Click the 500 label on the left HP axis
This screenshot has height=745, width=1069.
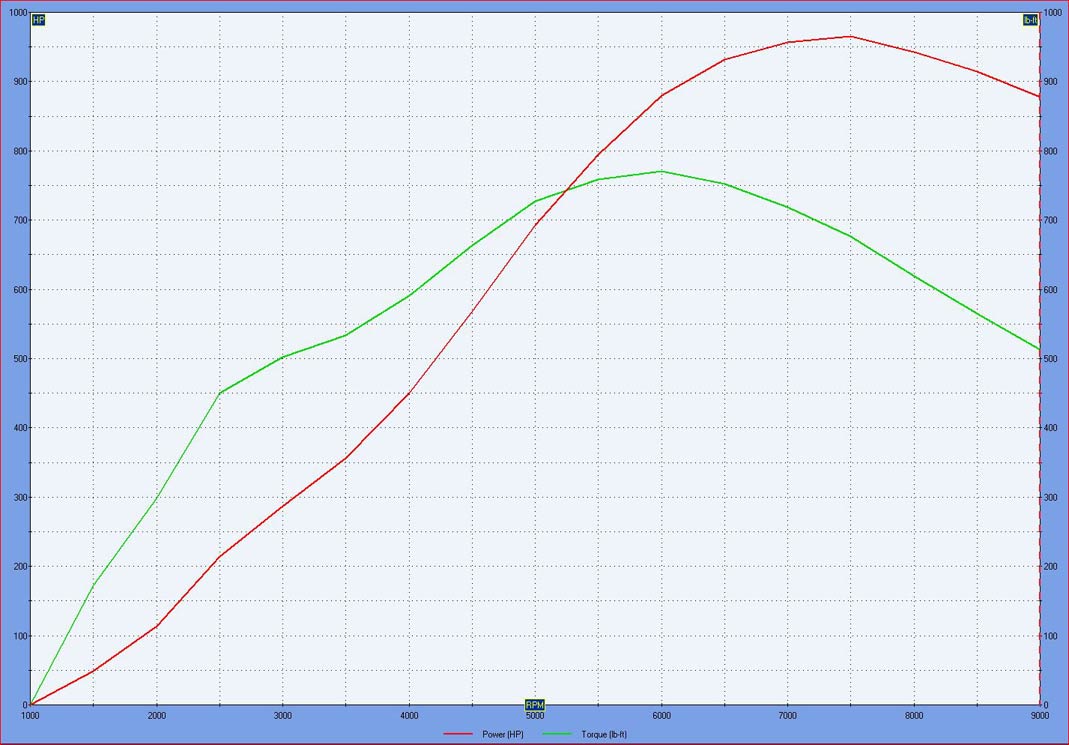[19, 359]
